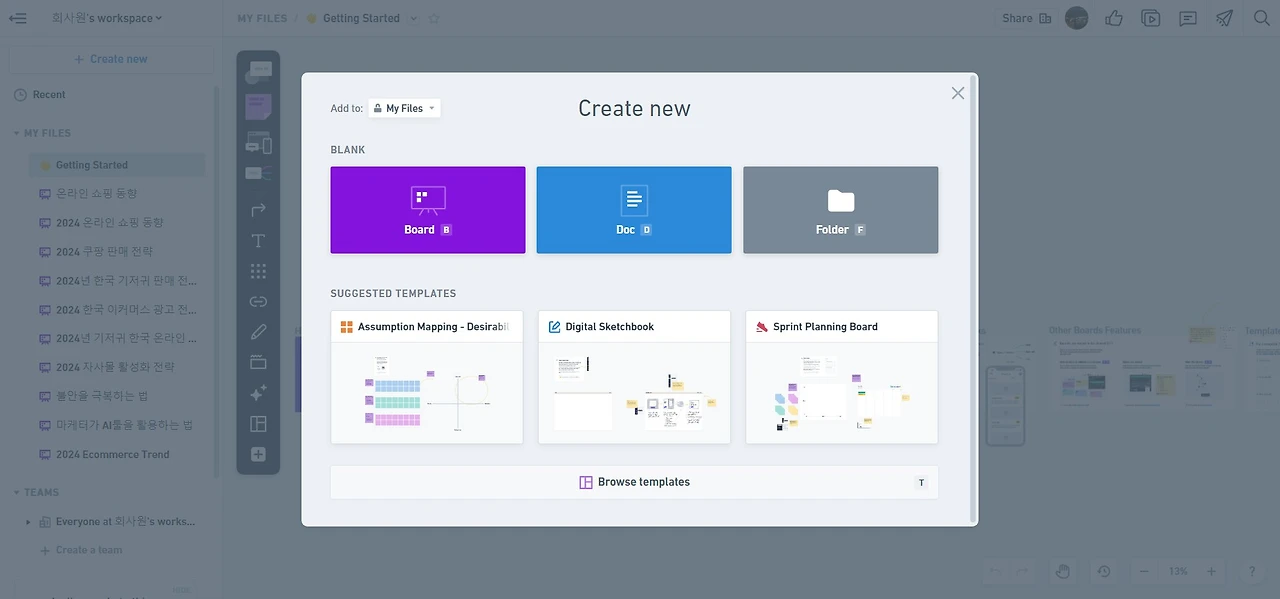Start presentation mode icon
Image resolution: width=1280 pixels, height=599 pixels.
pos(1151,18)
